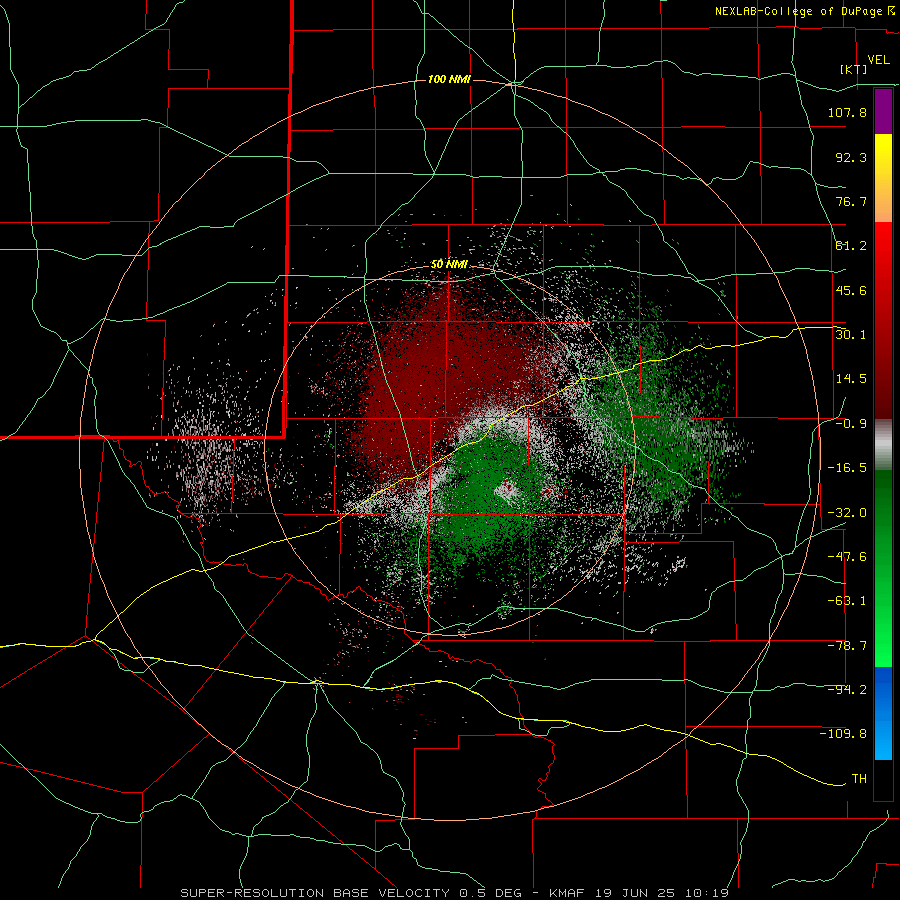Click the NEXLAB-College of DuPage label
The image size is (900, 900).
point(798,11)
